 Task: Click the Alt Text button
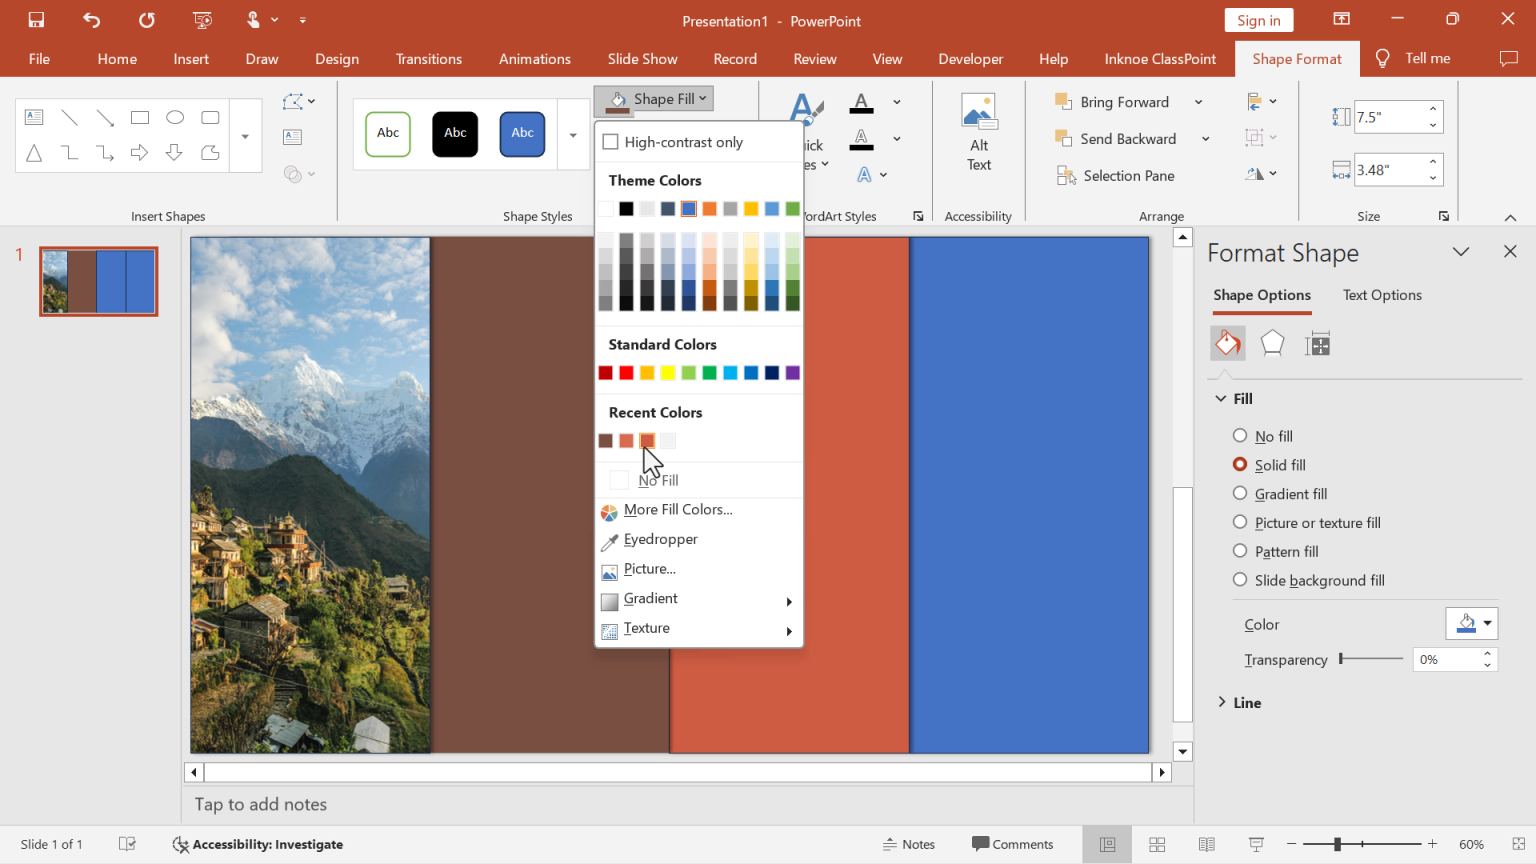coord(978,131)
